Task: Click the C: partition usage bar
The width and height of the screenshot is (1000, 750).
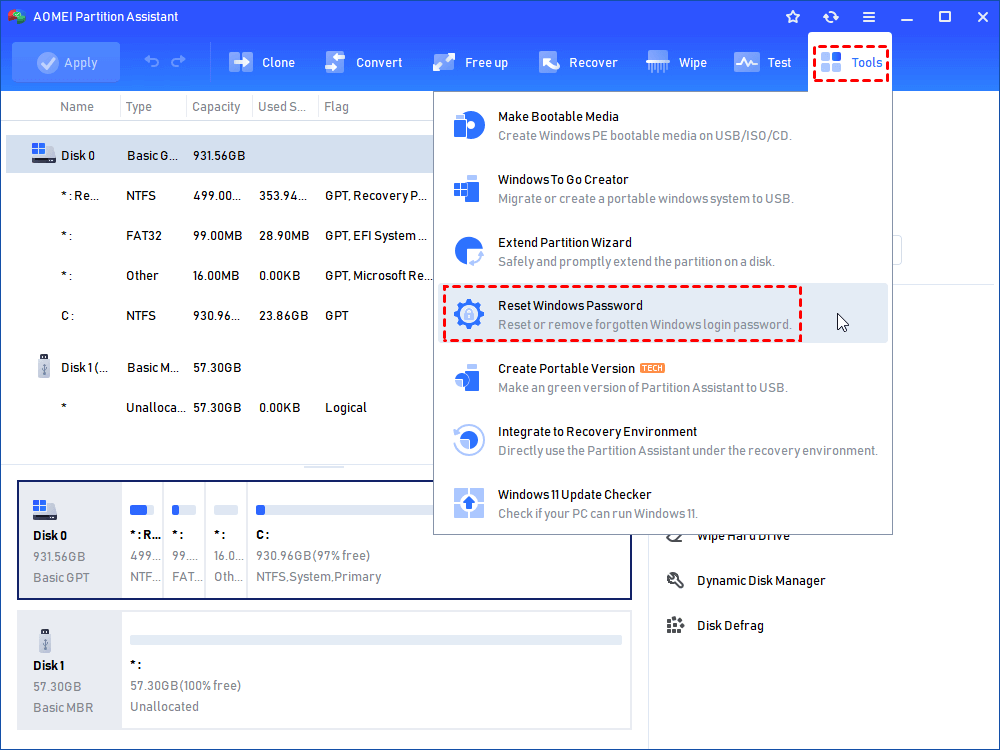Action: (x=340, y=510)
